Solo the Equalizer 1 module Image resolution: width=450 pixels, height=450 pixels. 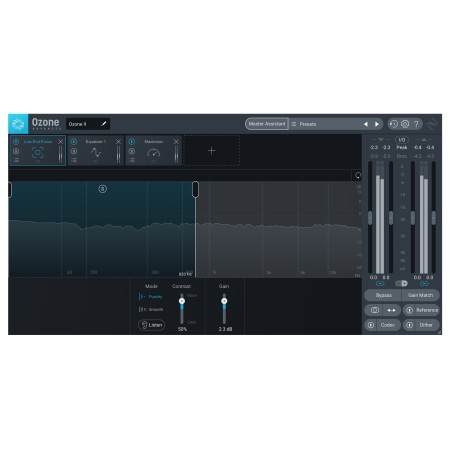click(x=74, y=151)
